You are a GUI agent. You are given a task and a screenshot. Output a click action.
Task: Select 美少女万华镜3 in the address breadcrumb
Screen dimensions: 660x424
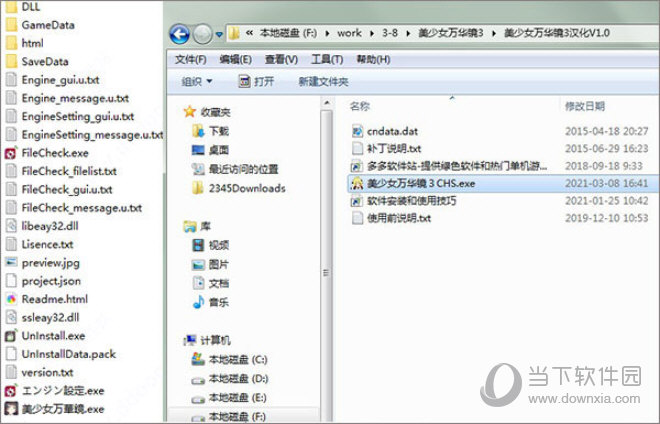[451, 33]
